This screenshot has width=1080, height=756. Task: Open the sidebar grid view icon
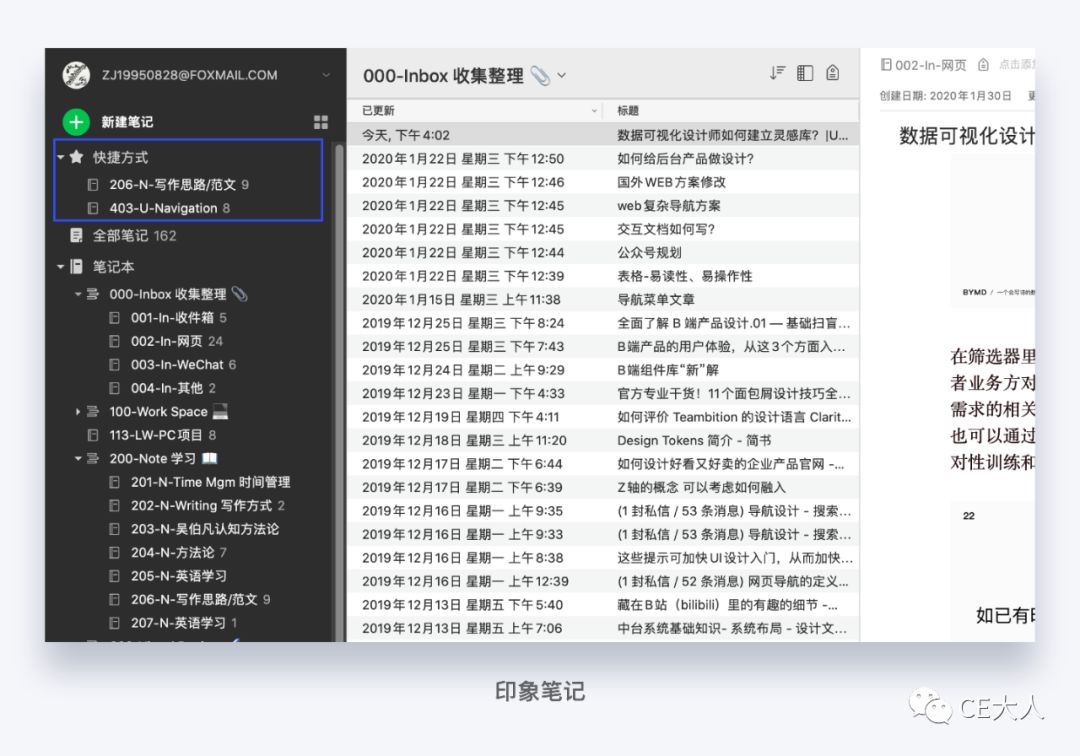click(321, 123)
